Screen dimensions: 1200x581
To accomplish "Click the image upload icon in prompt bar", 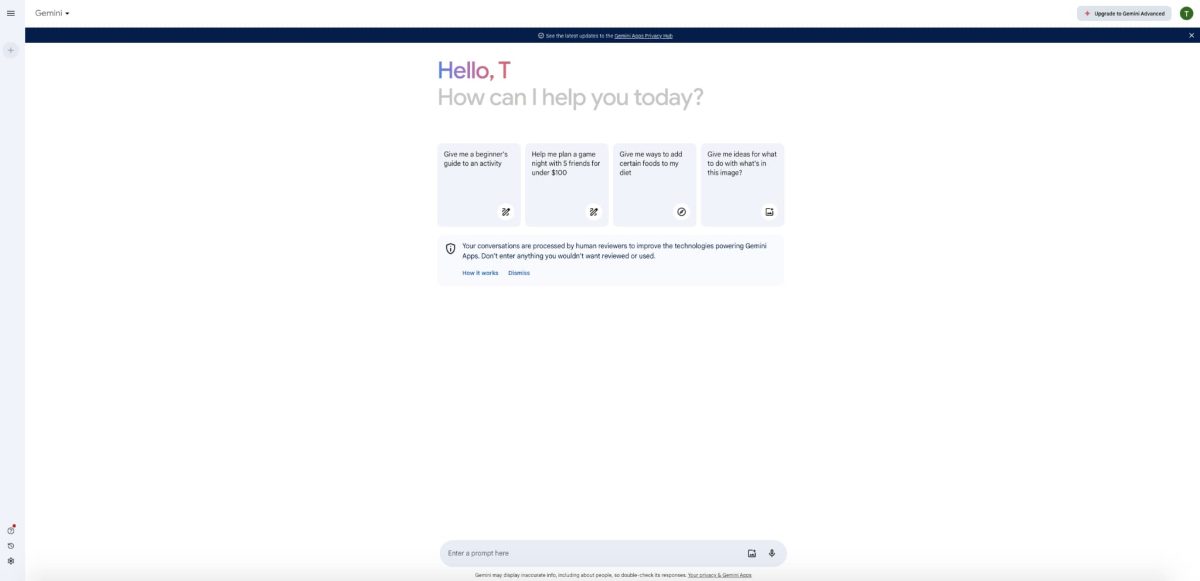I will 749,551.
